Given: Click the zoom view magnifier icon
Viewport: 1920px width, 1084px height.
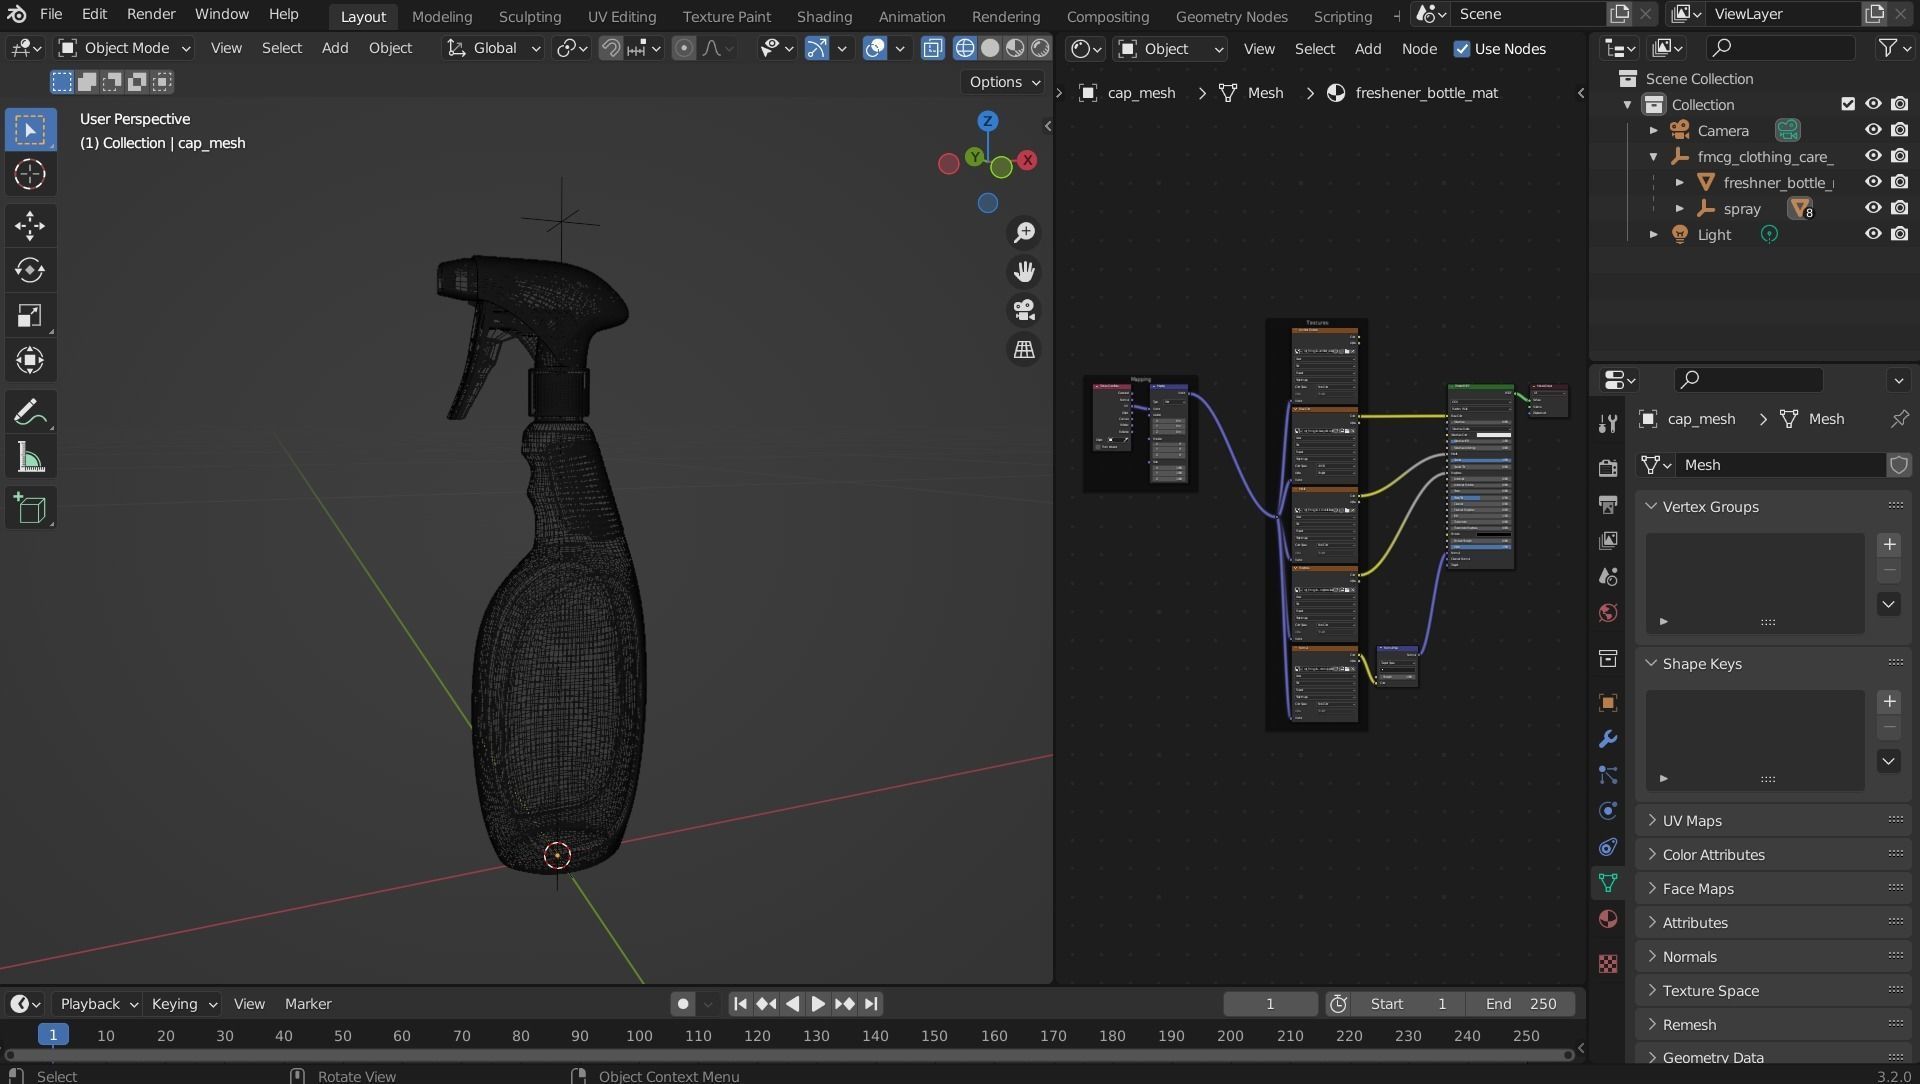Looking at the screenshot, I should click(x=1024, y=233).
